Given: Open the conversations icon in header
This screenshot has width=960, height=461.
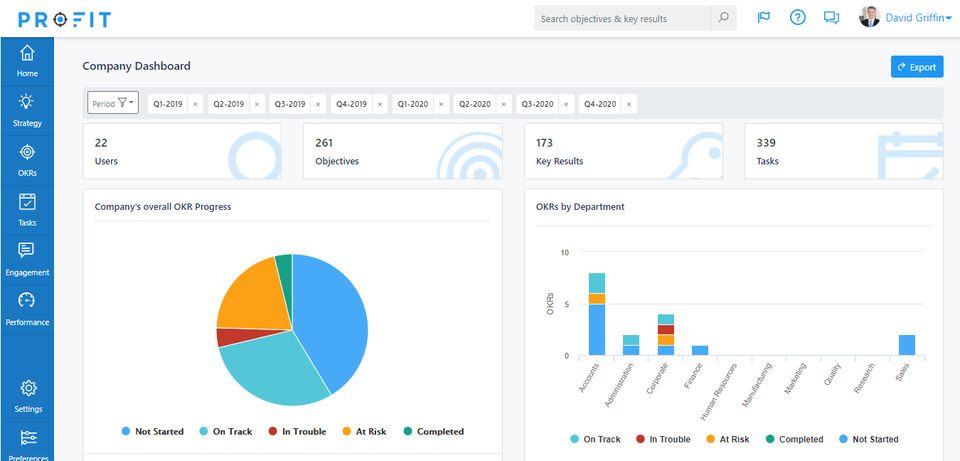Looking at the screenshot, I should coord(831,18).
